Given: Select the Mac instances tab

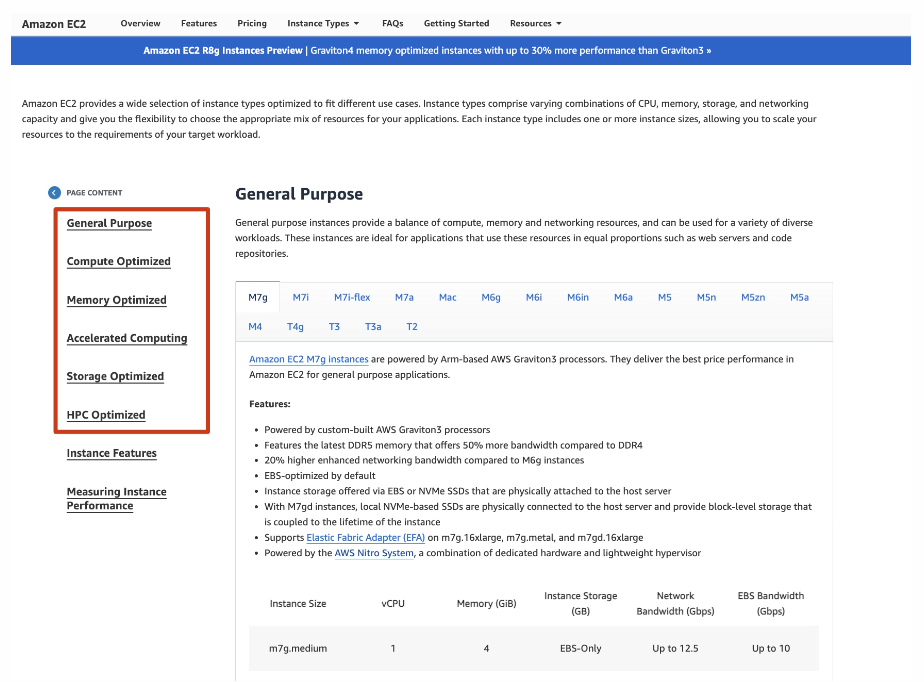Looking at the screenshot, I should pyautogui.click(x=447, y=297).
